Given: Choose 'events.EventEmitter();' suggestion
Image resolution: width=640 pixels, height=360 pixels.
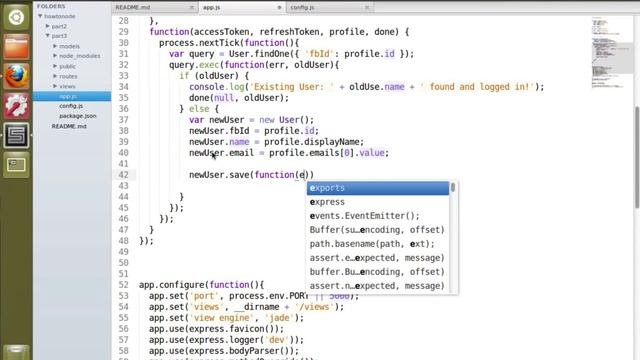Looking at the screenshot, I should [x=378, y=216].
